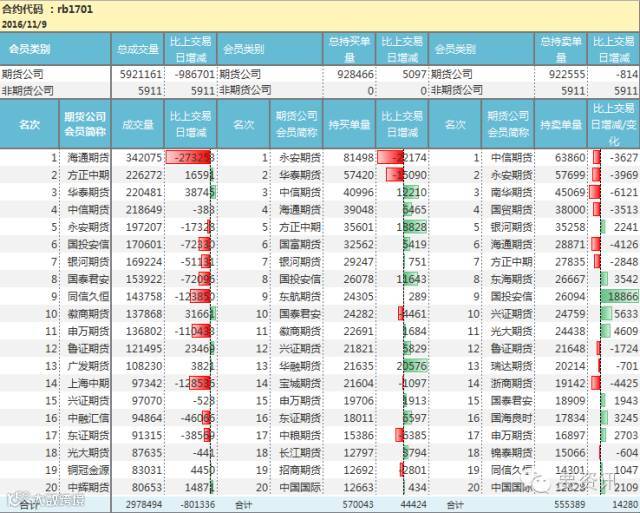Click the 总成交量 column header
The image size is (640, 513).
coord(138,49)
